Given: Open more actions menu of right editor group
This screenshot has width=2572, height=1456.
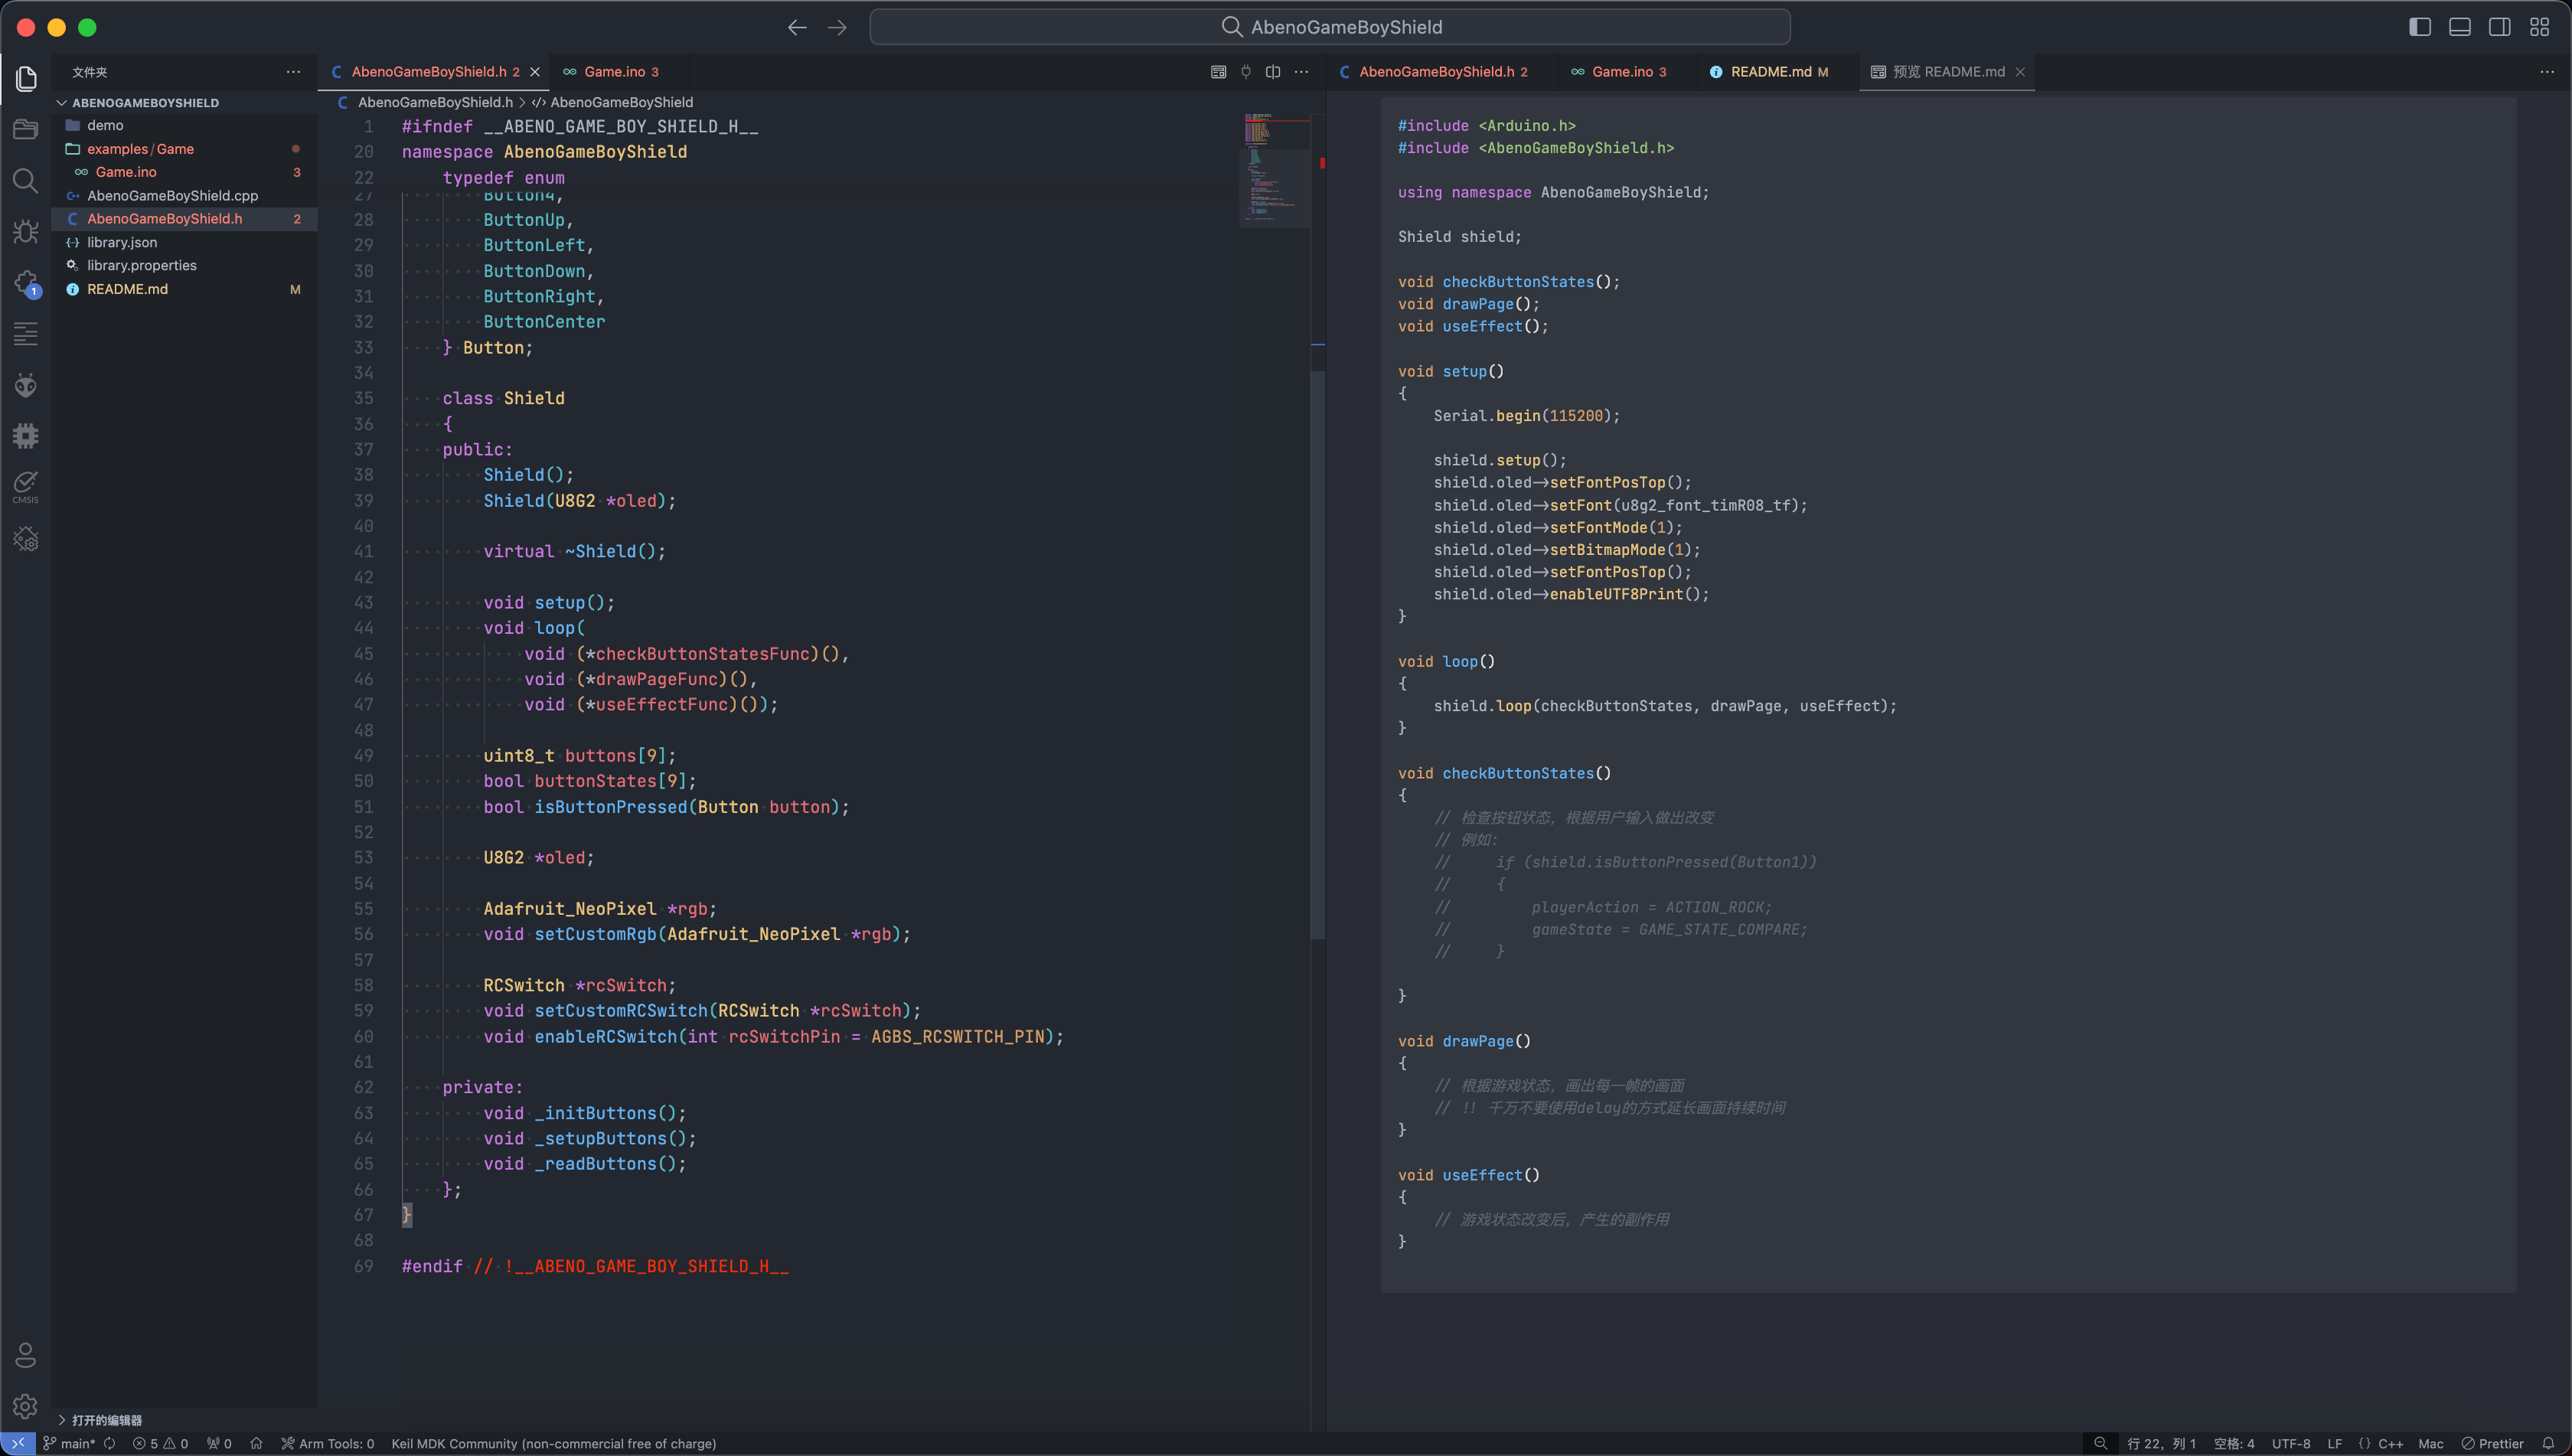Looking at the screenshot, I should 2546,72.
